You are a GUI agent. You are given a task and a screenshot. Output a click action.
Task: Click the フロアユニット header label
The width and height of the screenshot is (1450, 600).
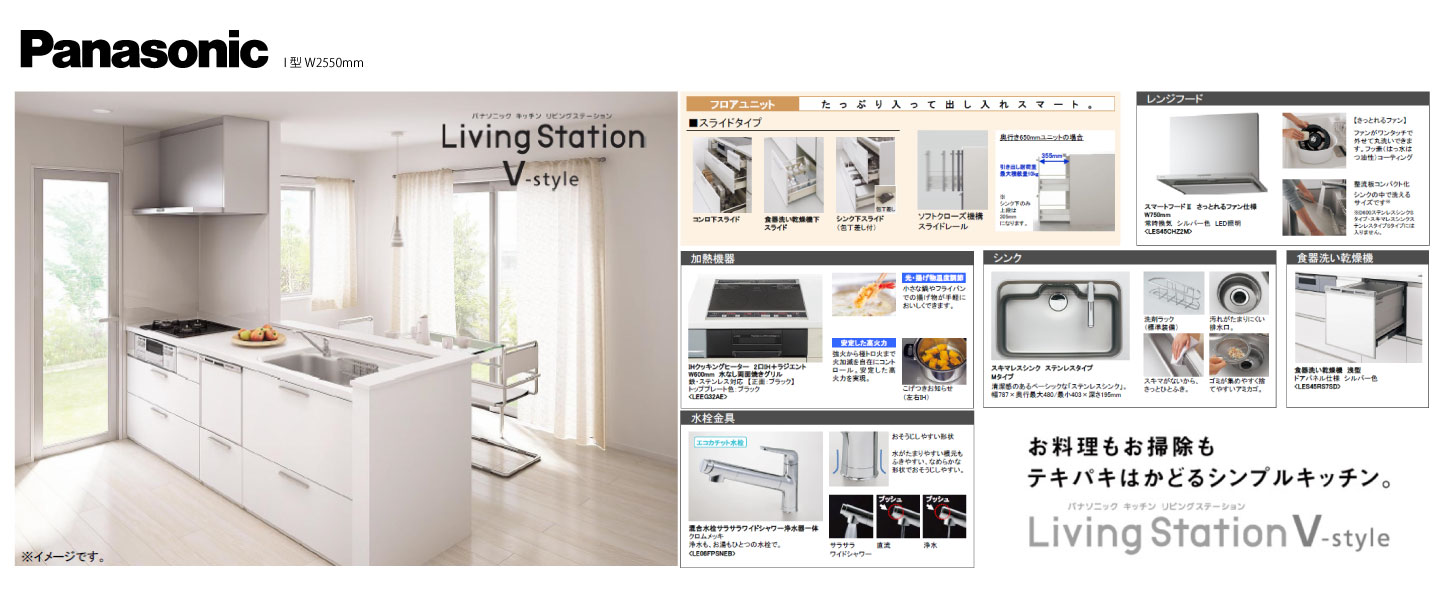742,104
